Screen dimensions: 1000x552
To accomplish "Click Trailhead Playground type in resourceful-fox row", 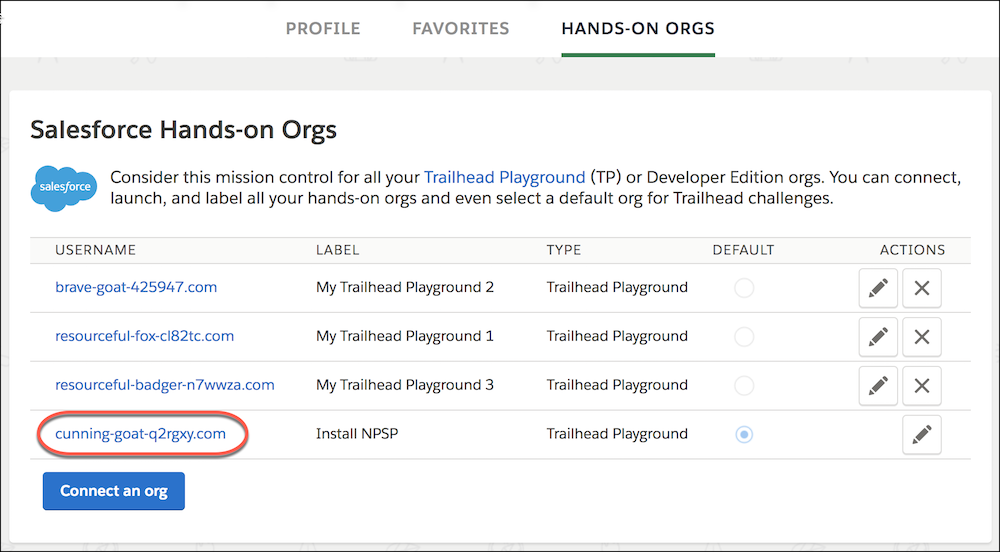I will 617,336.
